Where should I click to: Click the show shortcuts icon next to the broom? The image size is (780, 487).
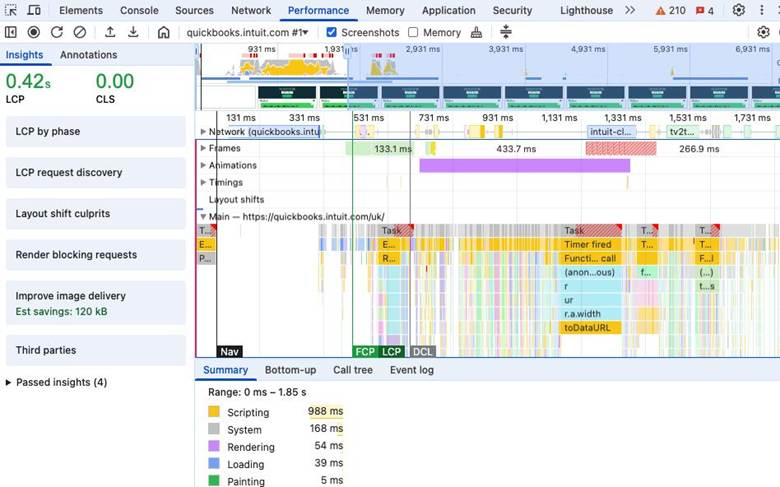coord(505,32)
